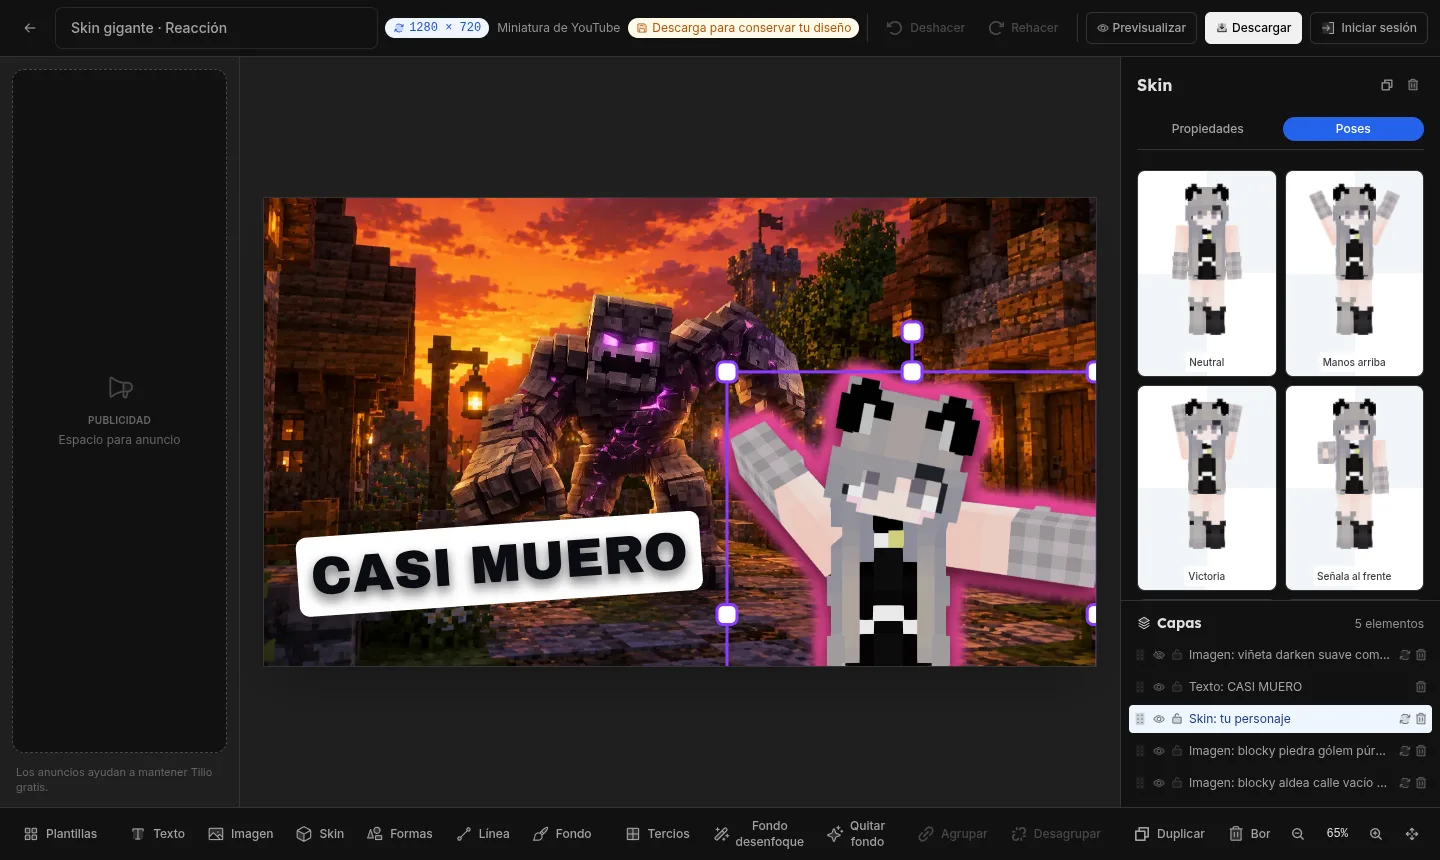The image size is (1440, 860).
Task: Hide the 'blocky piedra gólem' image layer
Action: pyautogui.click(x=1159, y=751)
